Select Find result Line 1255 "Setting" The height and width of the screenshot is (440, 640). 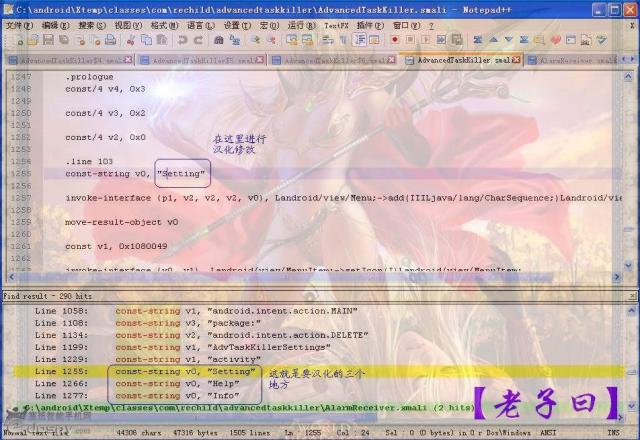(318, 371)
